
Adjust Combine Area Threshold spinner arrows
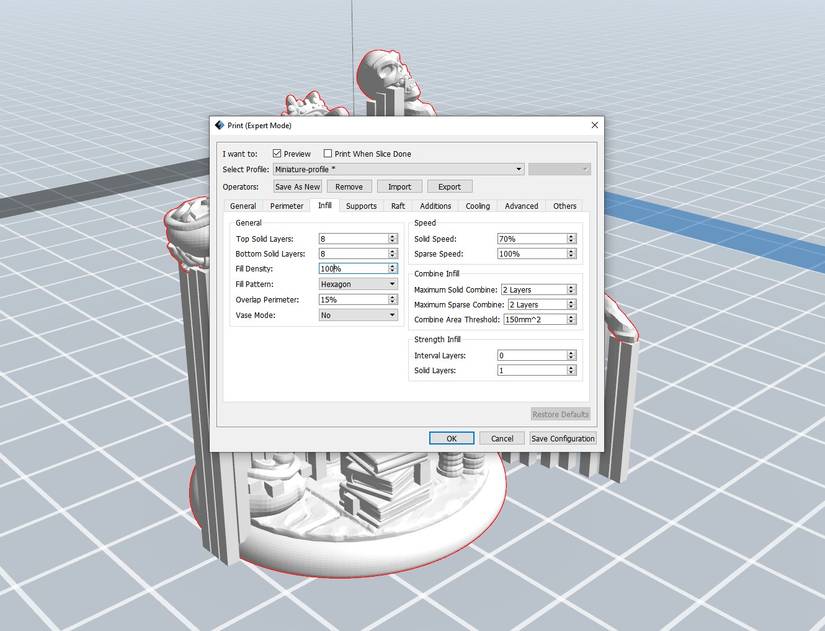click(571, 319)
